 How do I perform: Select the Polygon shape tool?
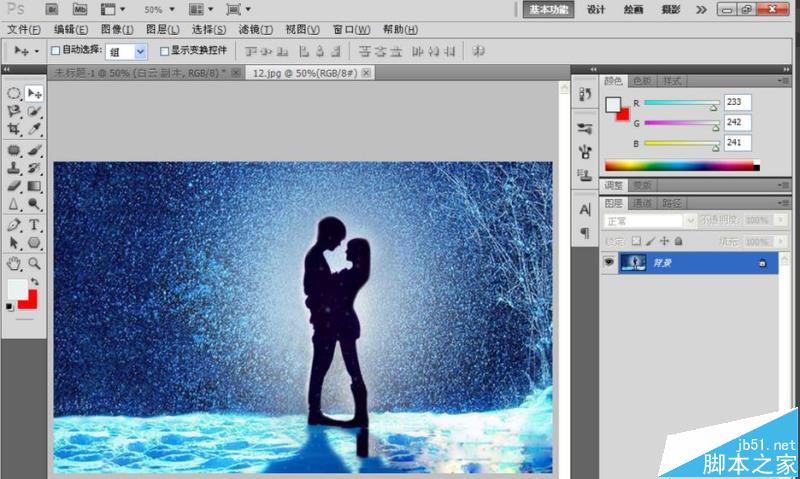(x=34, y=243)
